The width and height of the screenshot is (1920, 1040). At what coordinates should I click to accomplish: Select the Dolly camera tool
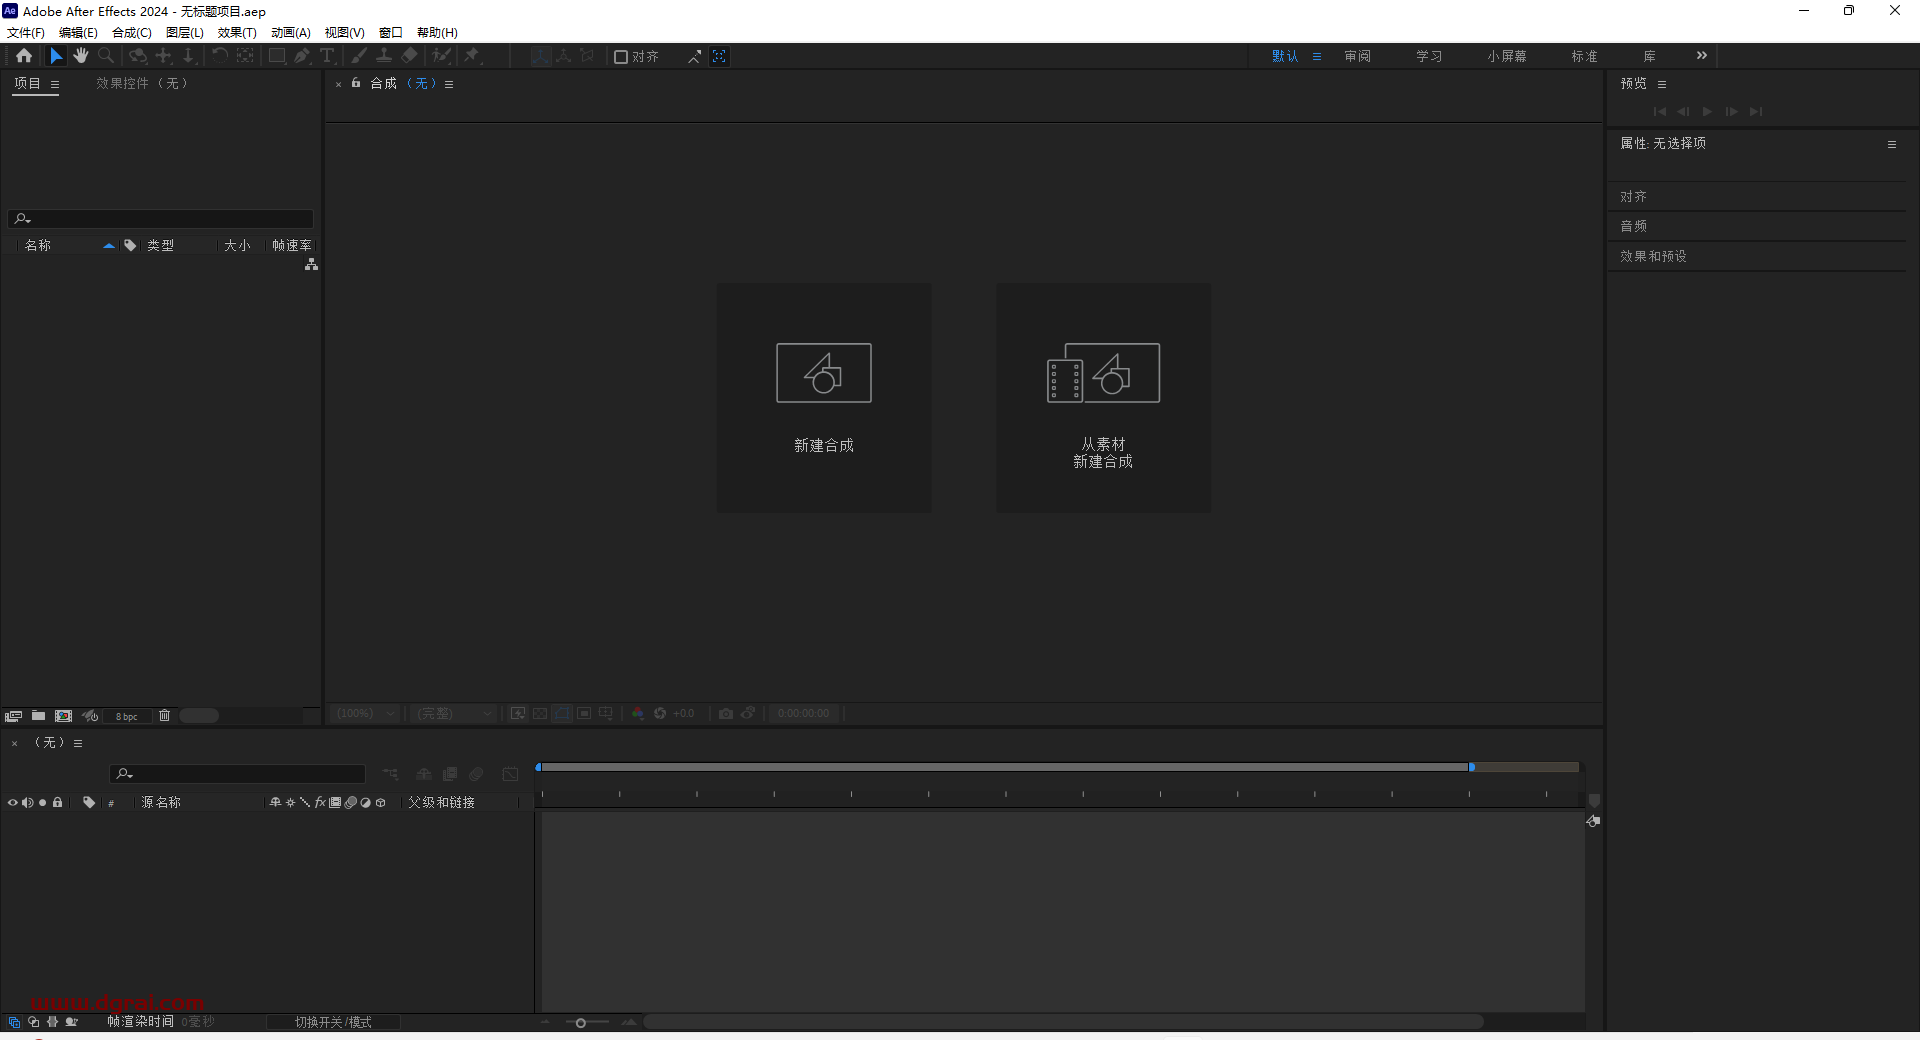(x=188, y=56)
